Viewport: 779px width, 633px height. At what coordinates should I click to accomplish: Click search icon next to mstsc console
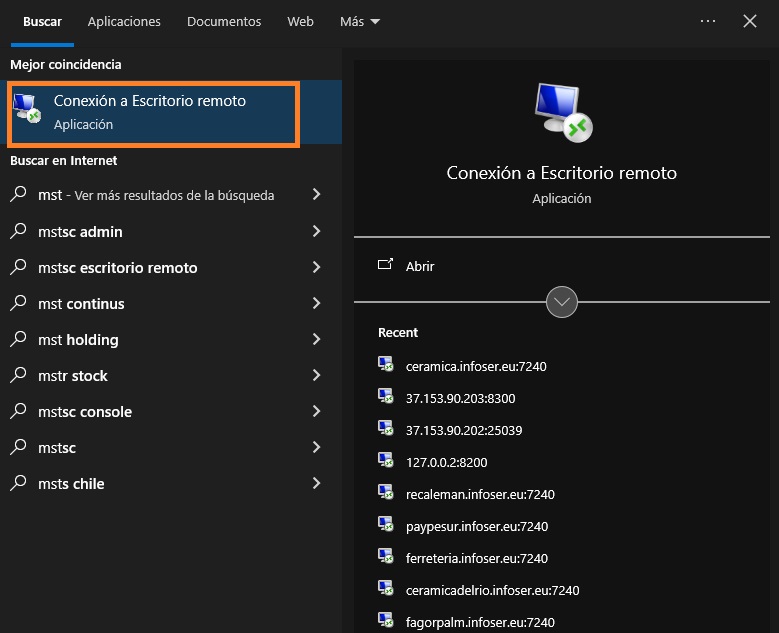pos(18,411)
